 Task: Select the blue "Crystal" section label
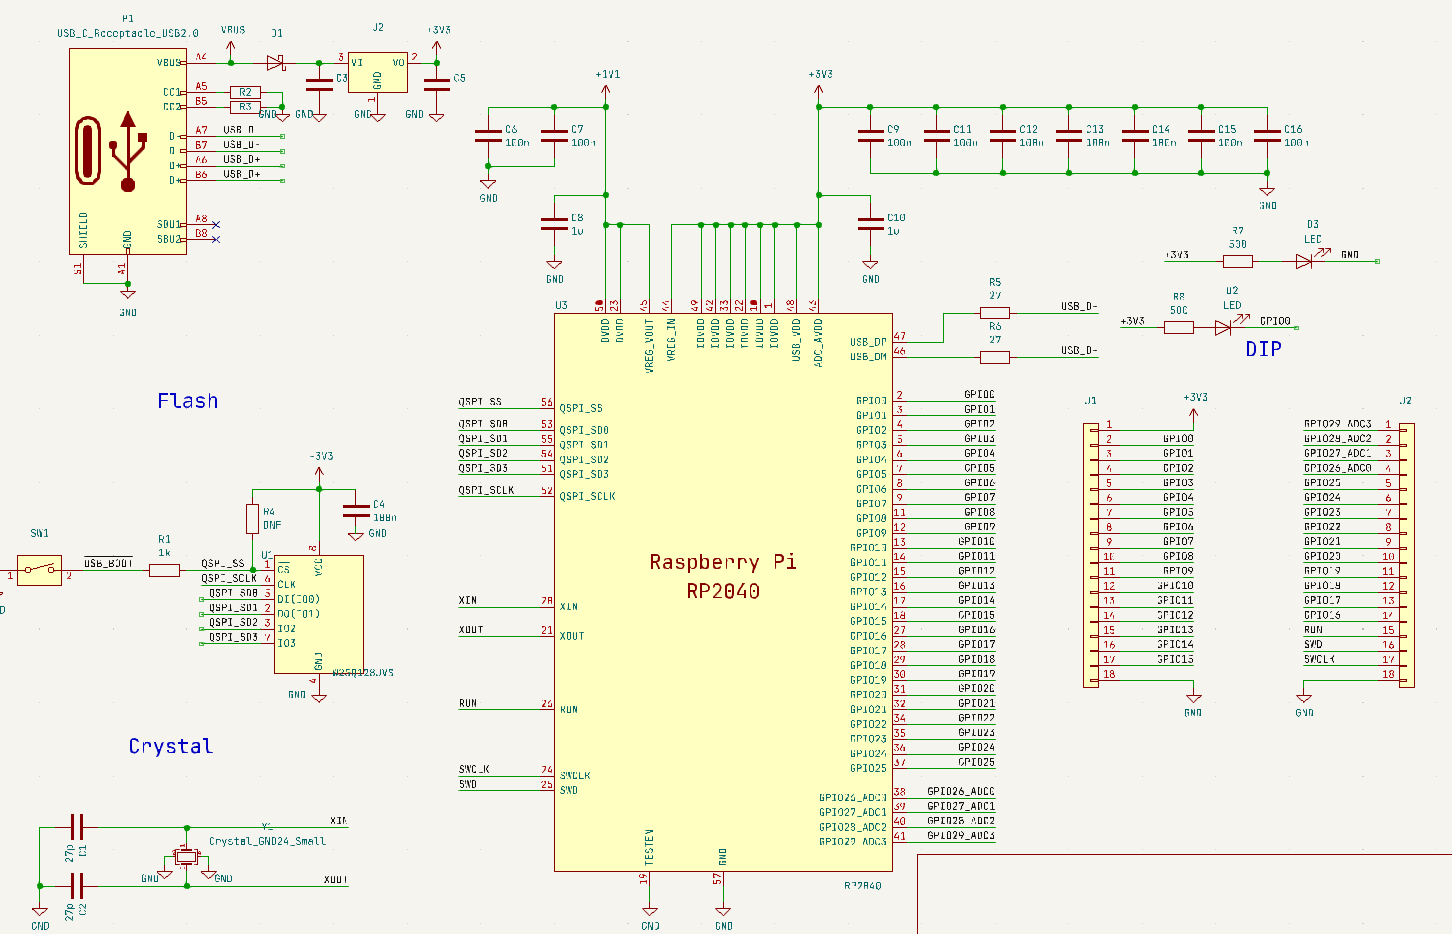171,746
